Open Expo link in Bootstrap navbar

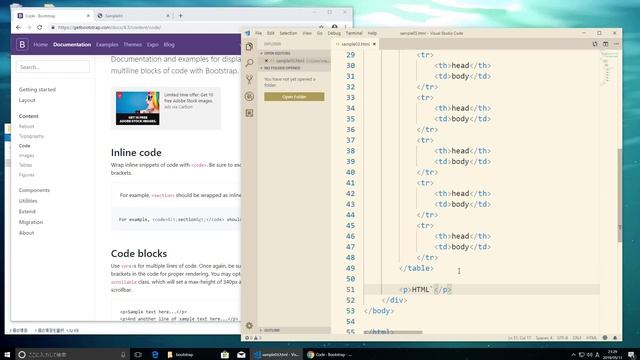(x=153, y=44)
